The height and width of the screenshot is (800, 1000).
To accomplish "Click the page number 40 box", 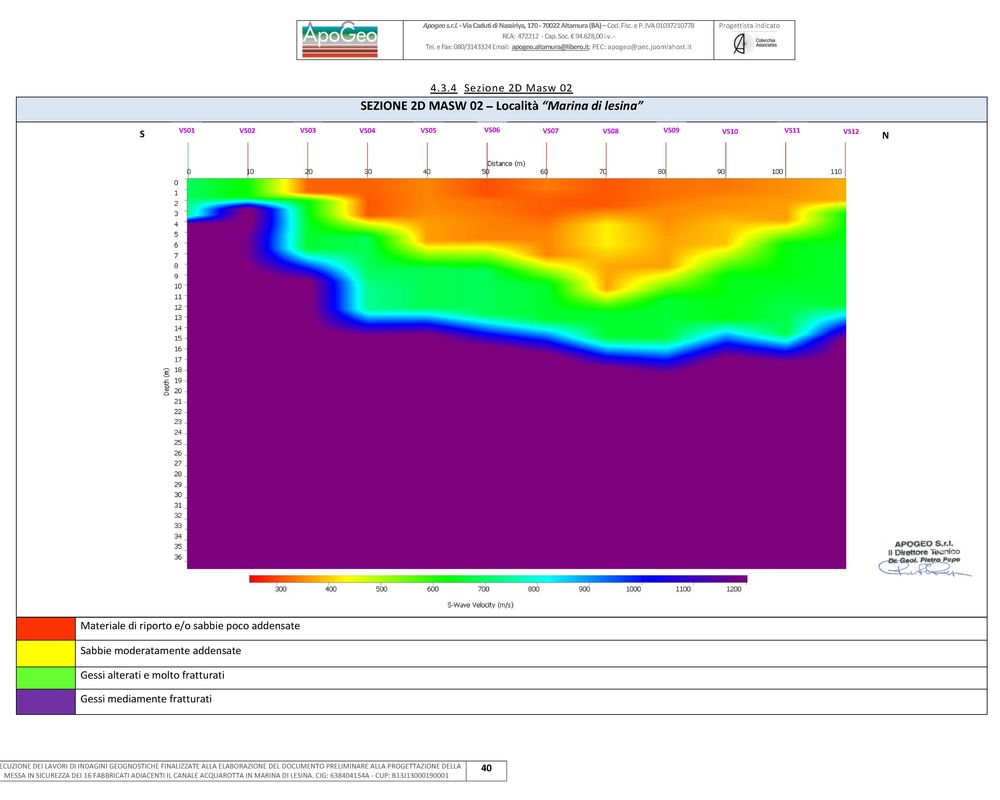I will tap(486, 769).
